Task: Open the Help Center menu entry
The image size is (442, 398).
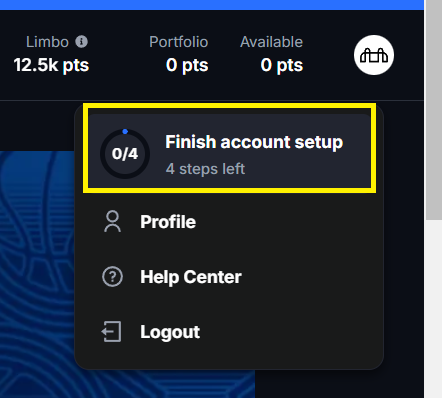Action: pyautogui.click(x=229, y=277)
